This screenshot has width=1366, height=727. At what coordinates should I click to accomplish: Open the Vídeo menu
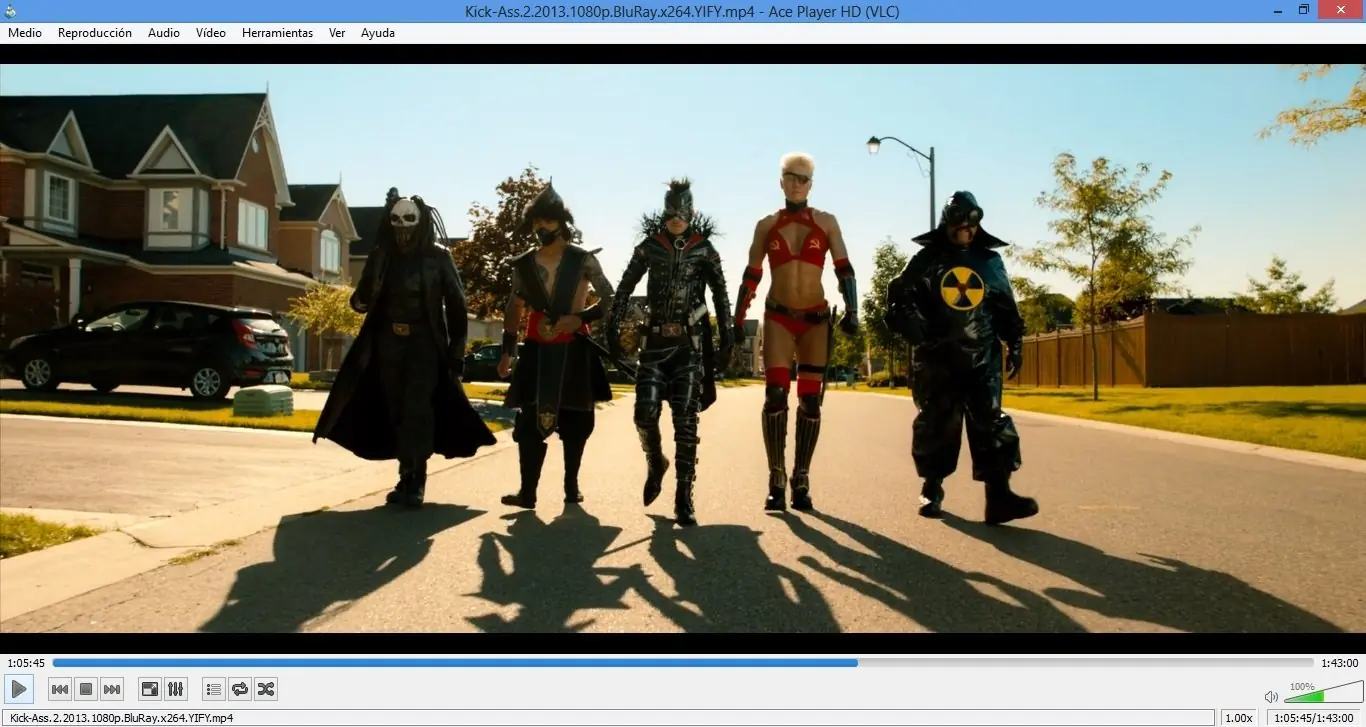[x=211, y=33]
